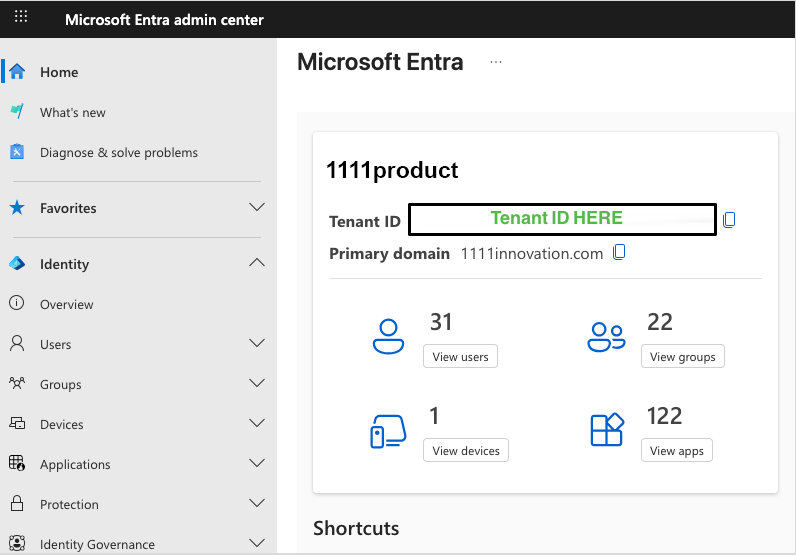Copy the Tenant ID with copy icon
The height and width of the screenshot is (555, 796).
(729, 219)
